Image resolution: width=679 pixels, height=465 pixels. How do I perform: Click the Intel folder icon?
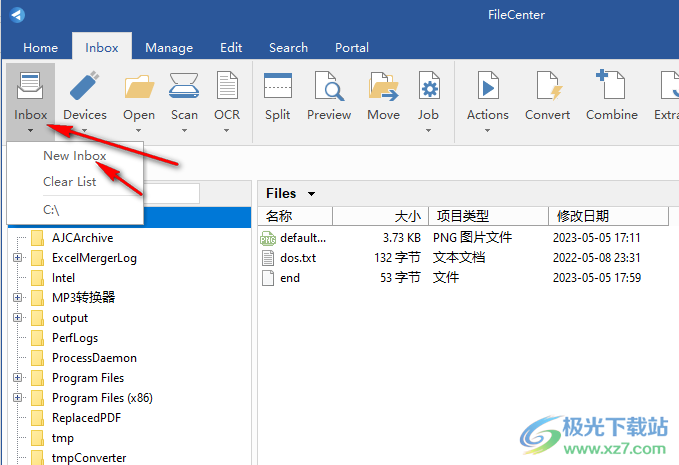[x=37, y=278]
